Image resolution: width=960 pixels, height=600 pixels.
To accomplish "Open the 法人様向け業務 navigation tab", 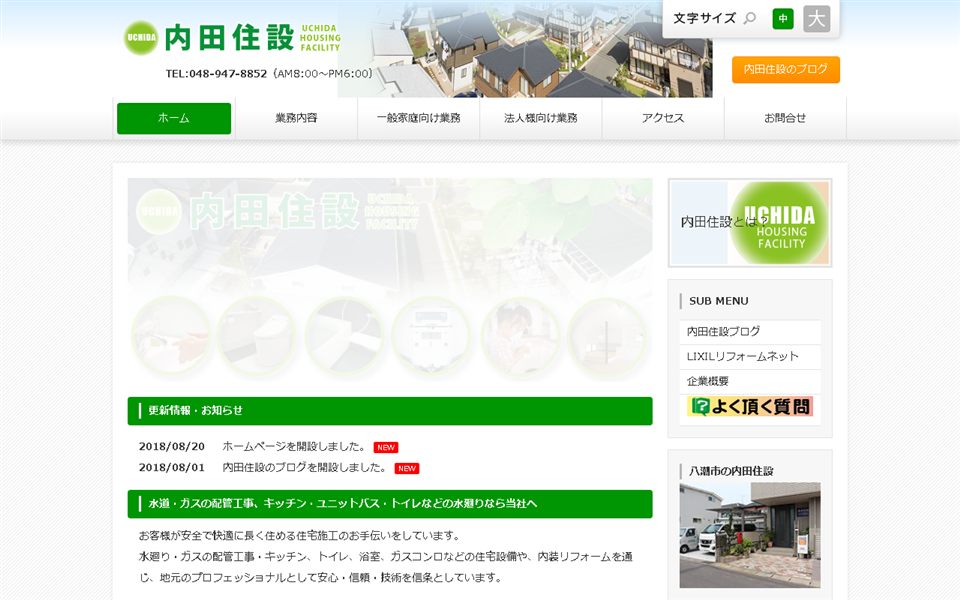I will 541,118.
